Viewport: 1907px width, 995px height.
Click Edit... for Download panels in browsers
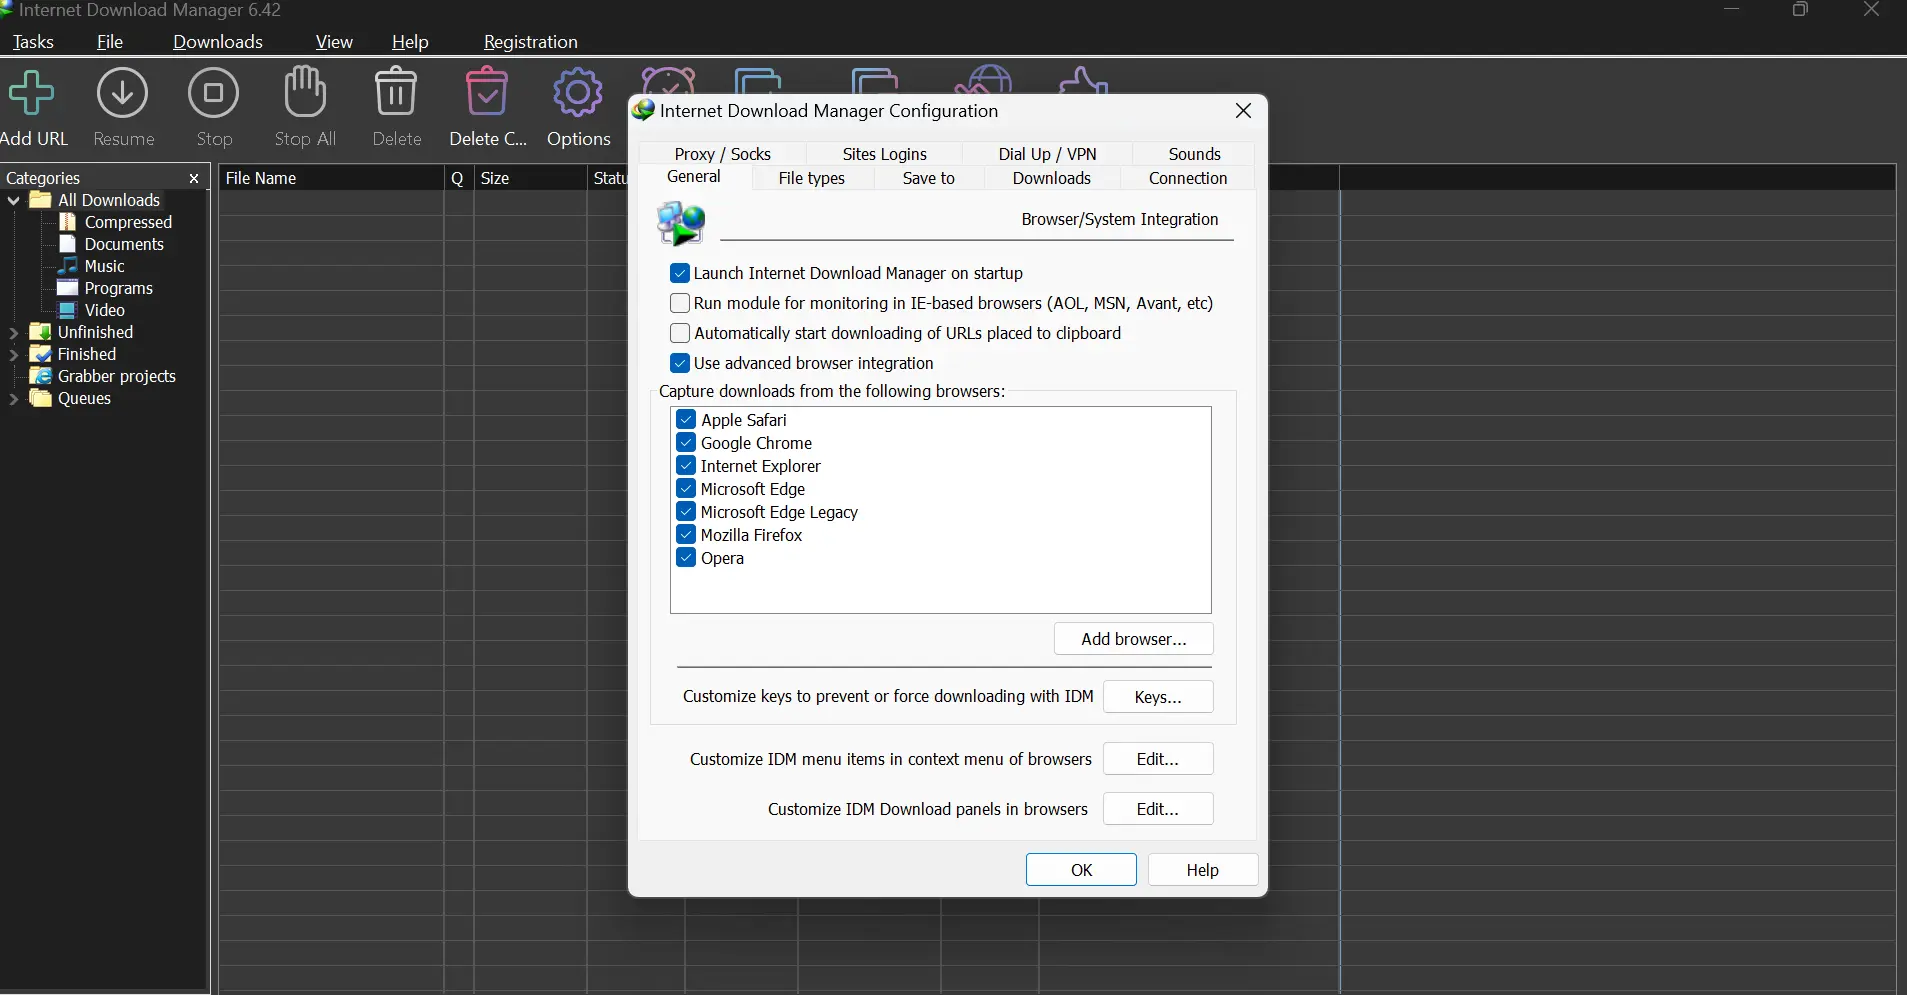1158,809
